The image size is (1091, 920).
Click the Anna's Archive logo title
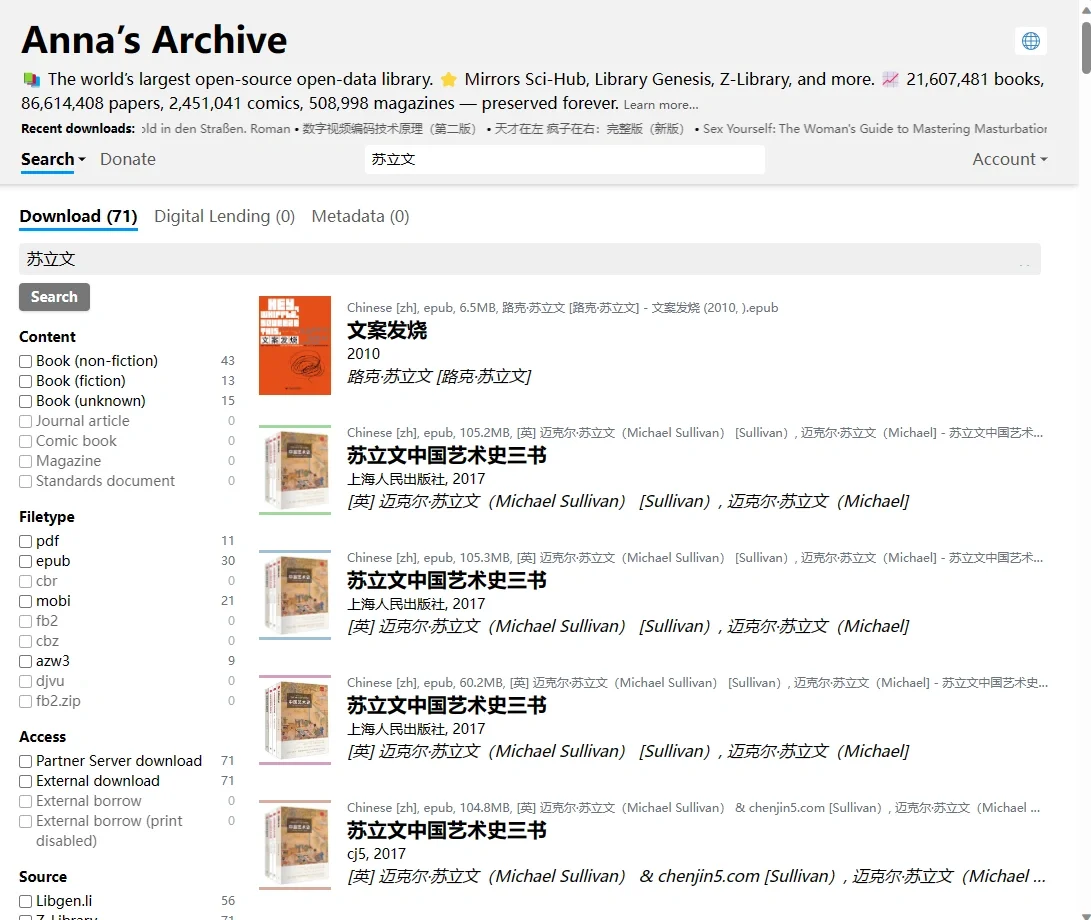tap(154, 40)
